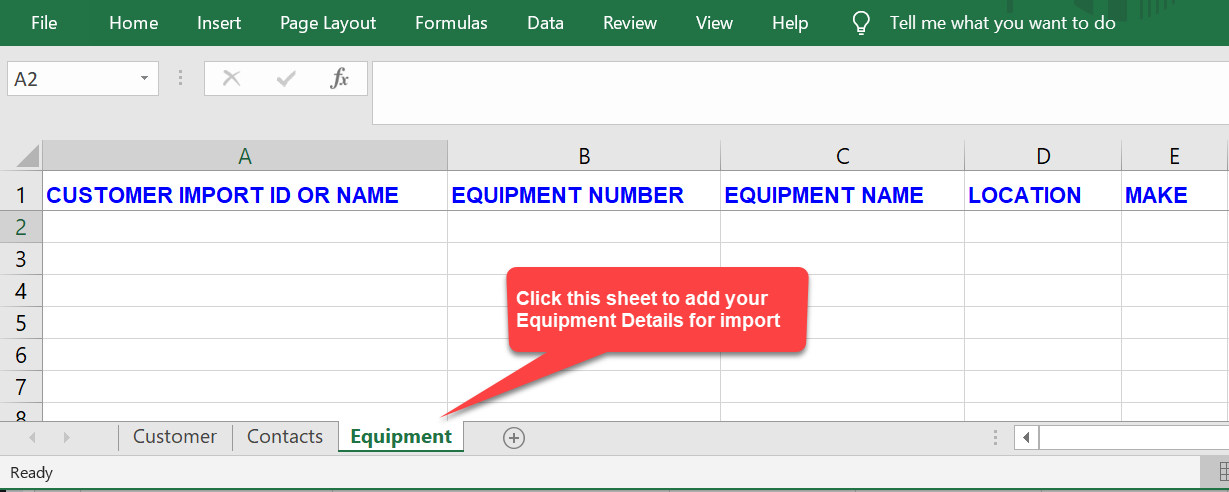
Task: Switch to the Customer sheet tab
Action: 175,437
